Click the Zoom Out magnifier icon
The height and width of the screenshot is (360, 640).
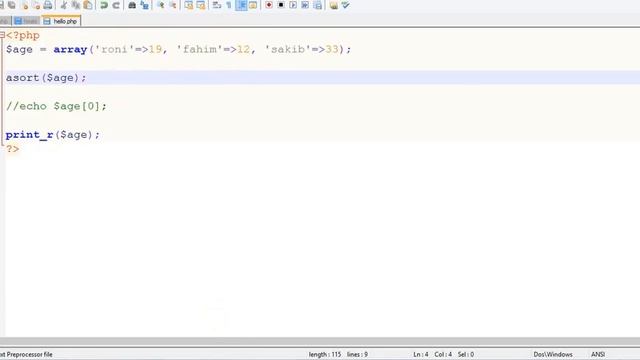coord(172,5)
